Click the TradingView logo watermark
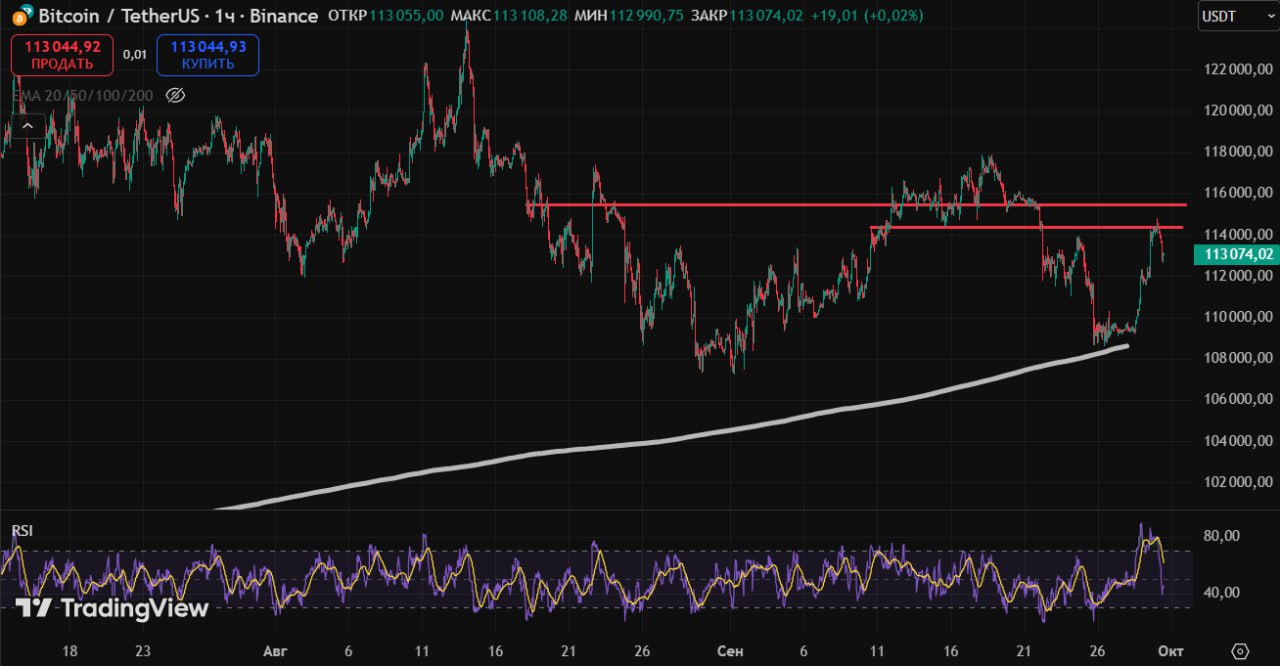Viewport: 1280px width, 666px height. pyautogui.click(x=112, y=608)
